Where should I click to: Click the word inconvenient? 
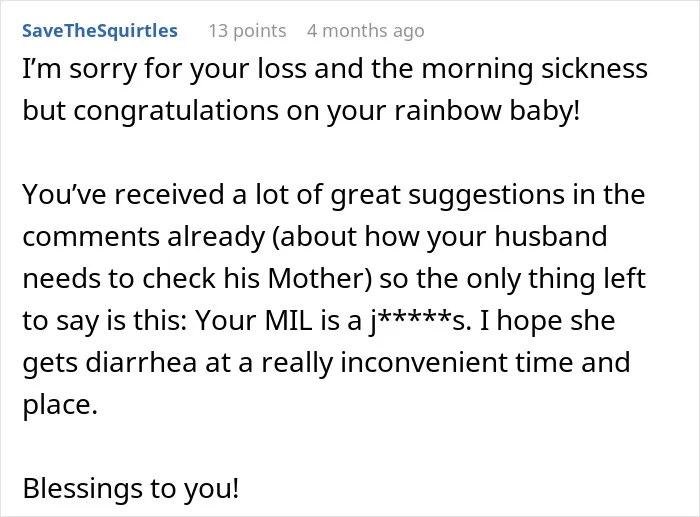click(x=424, y=362)
